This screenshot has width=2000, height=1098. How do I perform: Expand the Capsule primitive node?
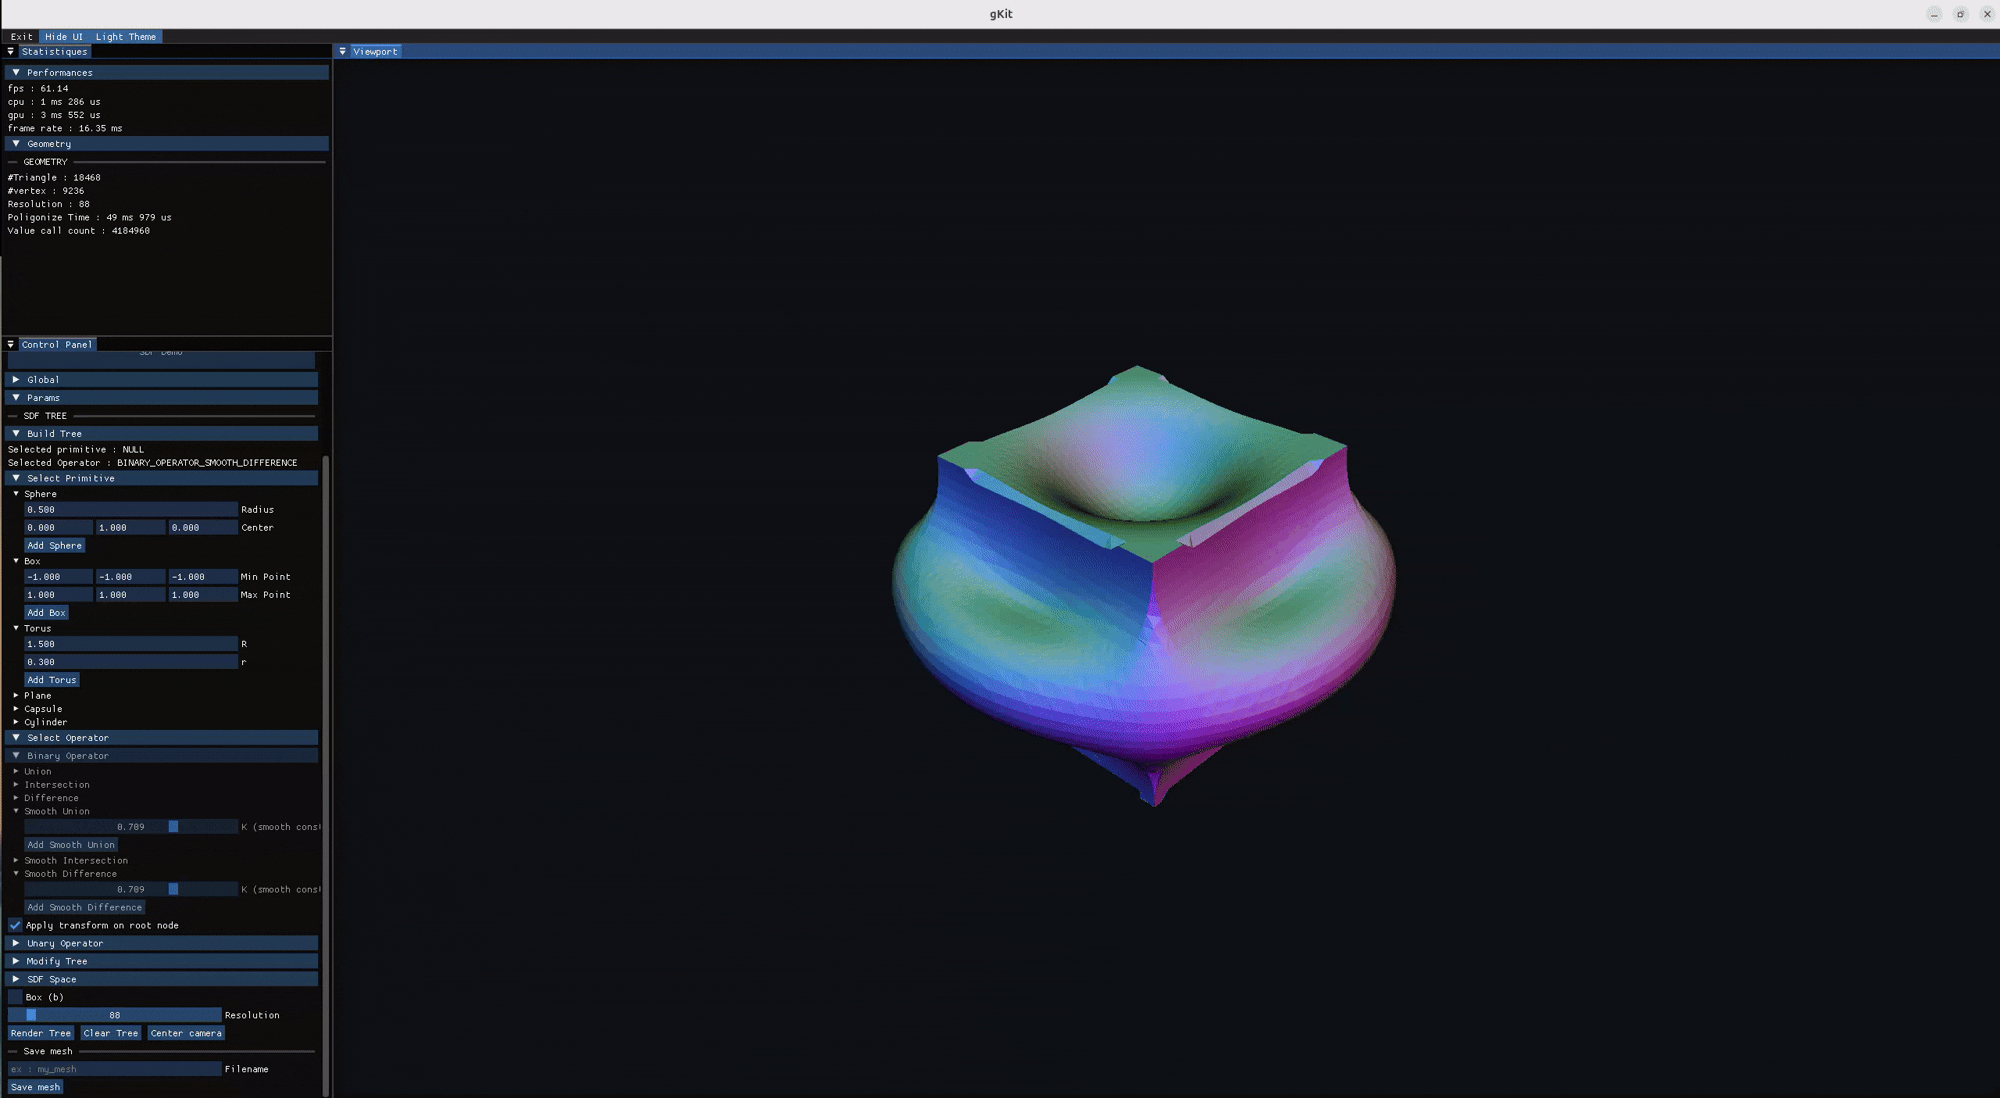tap(16, 709)
